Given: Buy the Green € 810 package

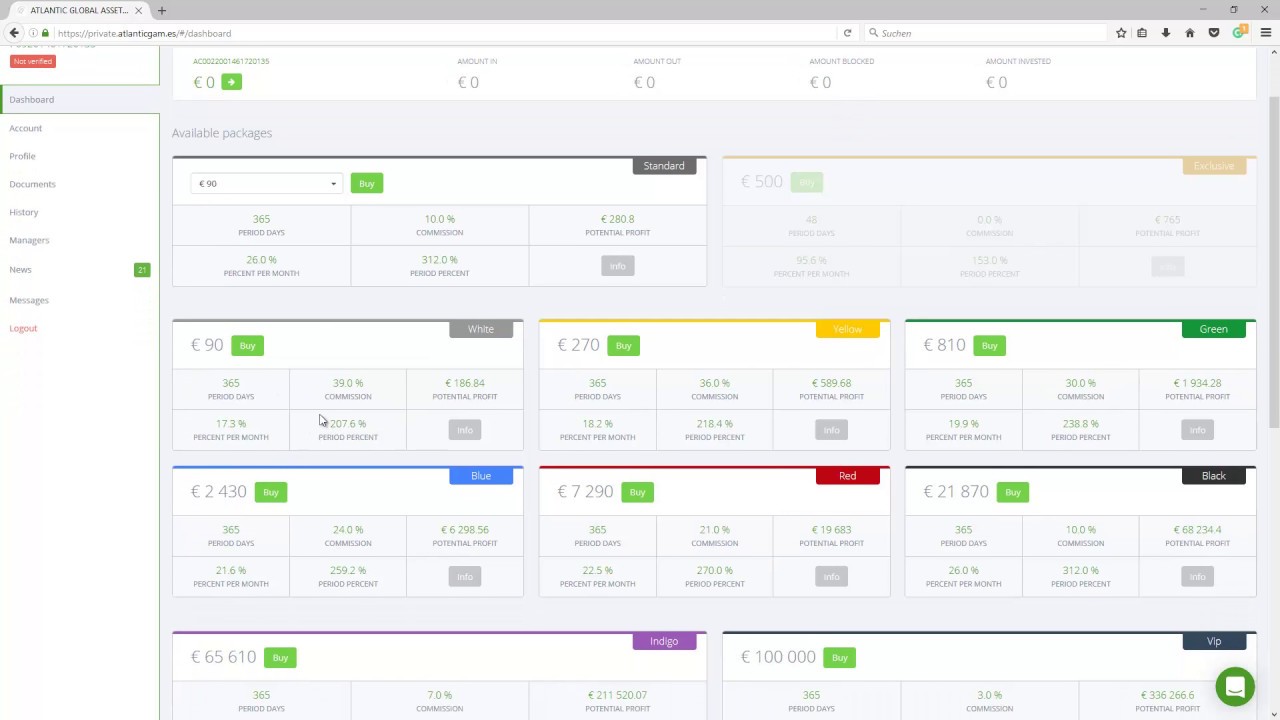Looking at the screenshot, I should click(989, 345).
